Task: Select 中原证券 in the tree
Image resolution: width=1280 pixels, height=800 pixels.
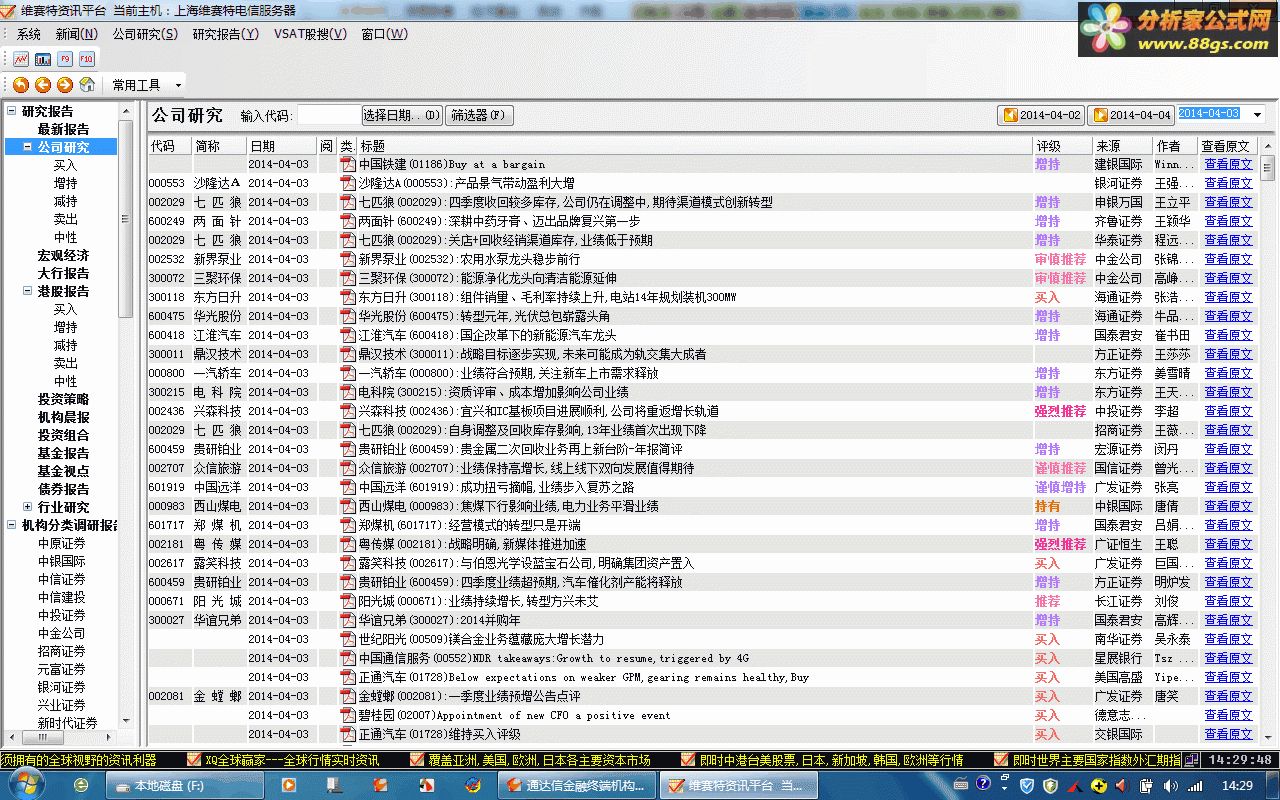Action: point(62,543)
